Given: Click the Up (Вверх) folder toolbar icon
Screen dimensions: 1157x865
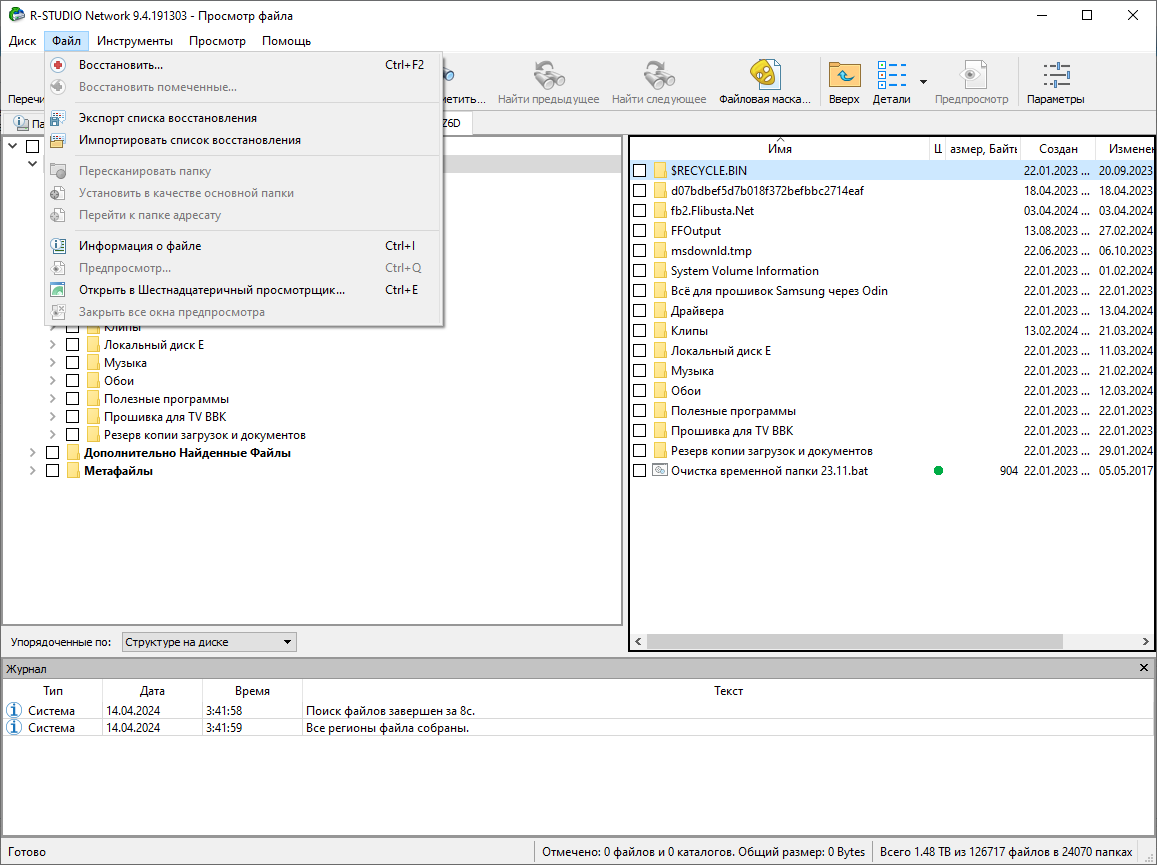Looking at the screenshot, I should tap(844, 75).
